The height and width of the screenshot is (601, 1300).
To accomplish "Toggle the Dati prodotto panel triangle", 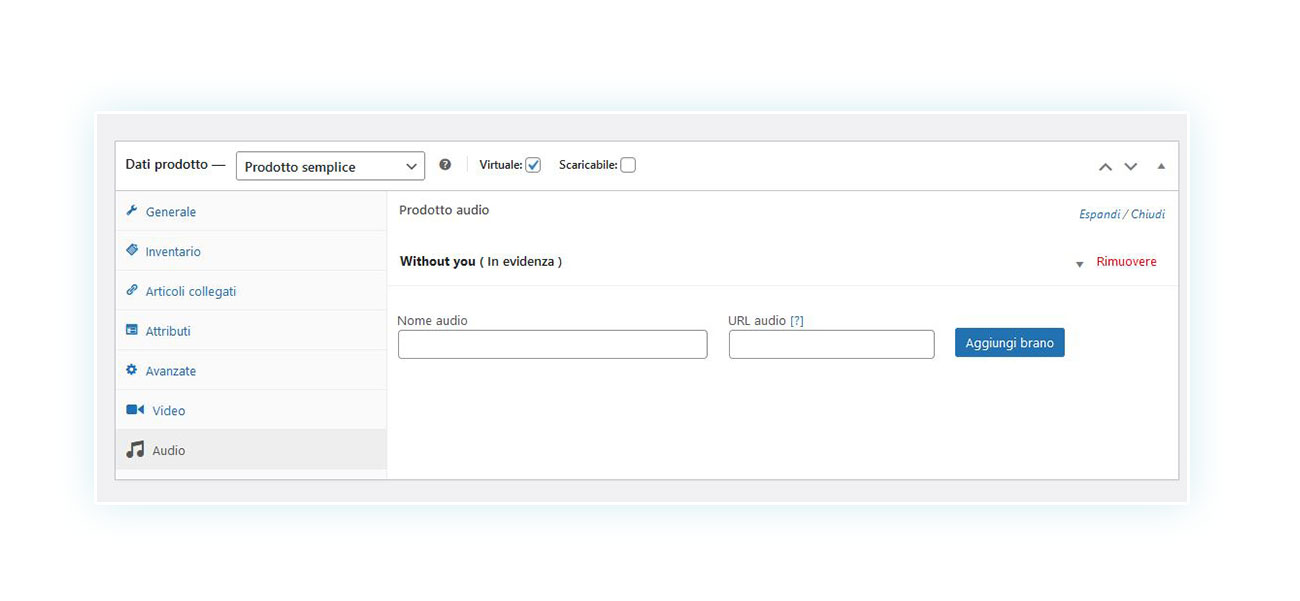I will [x=1161, y=166].
